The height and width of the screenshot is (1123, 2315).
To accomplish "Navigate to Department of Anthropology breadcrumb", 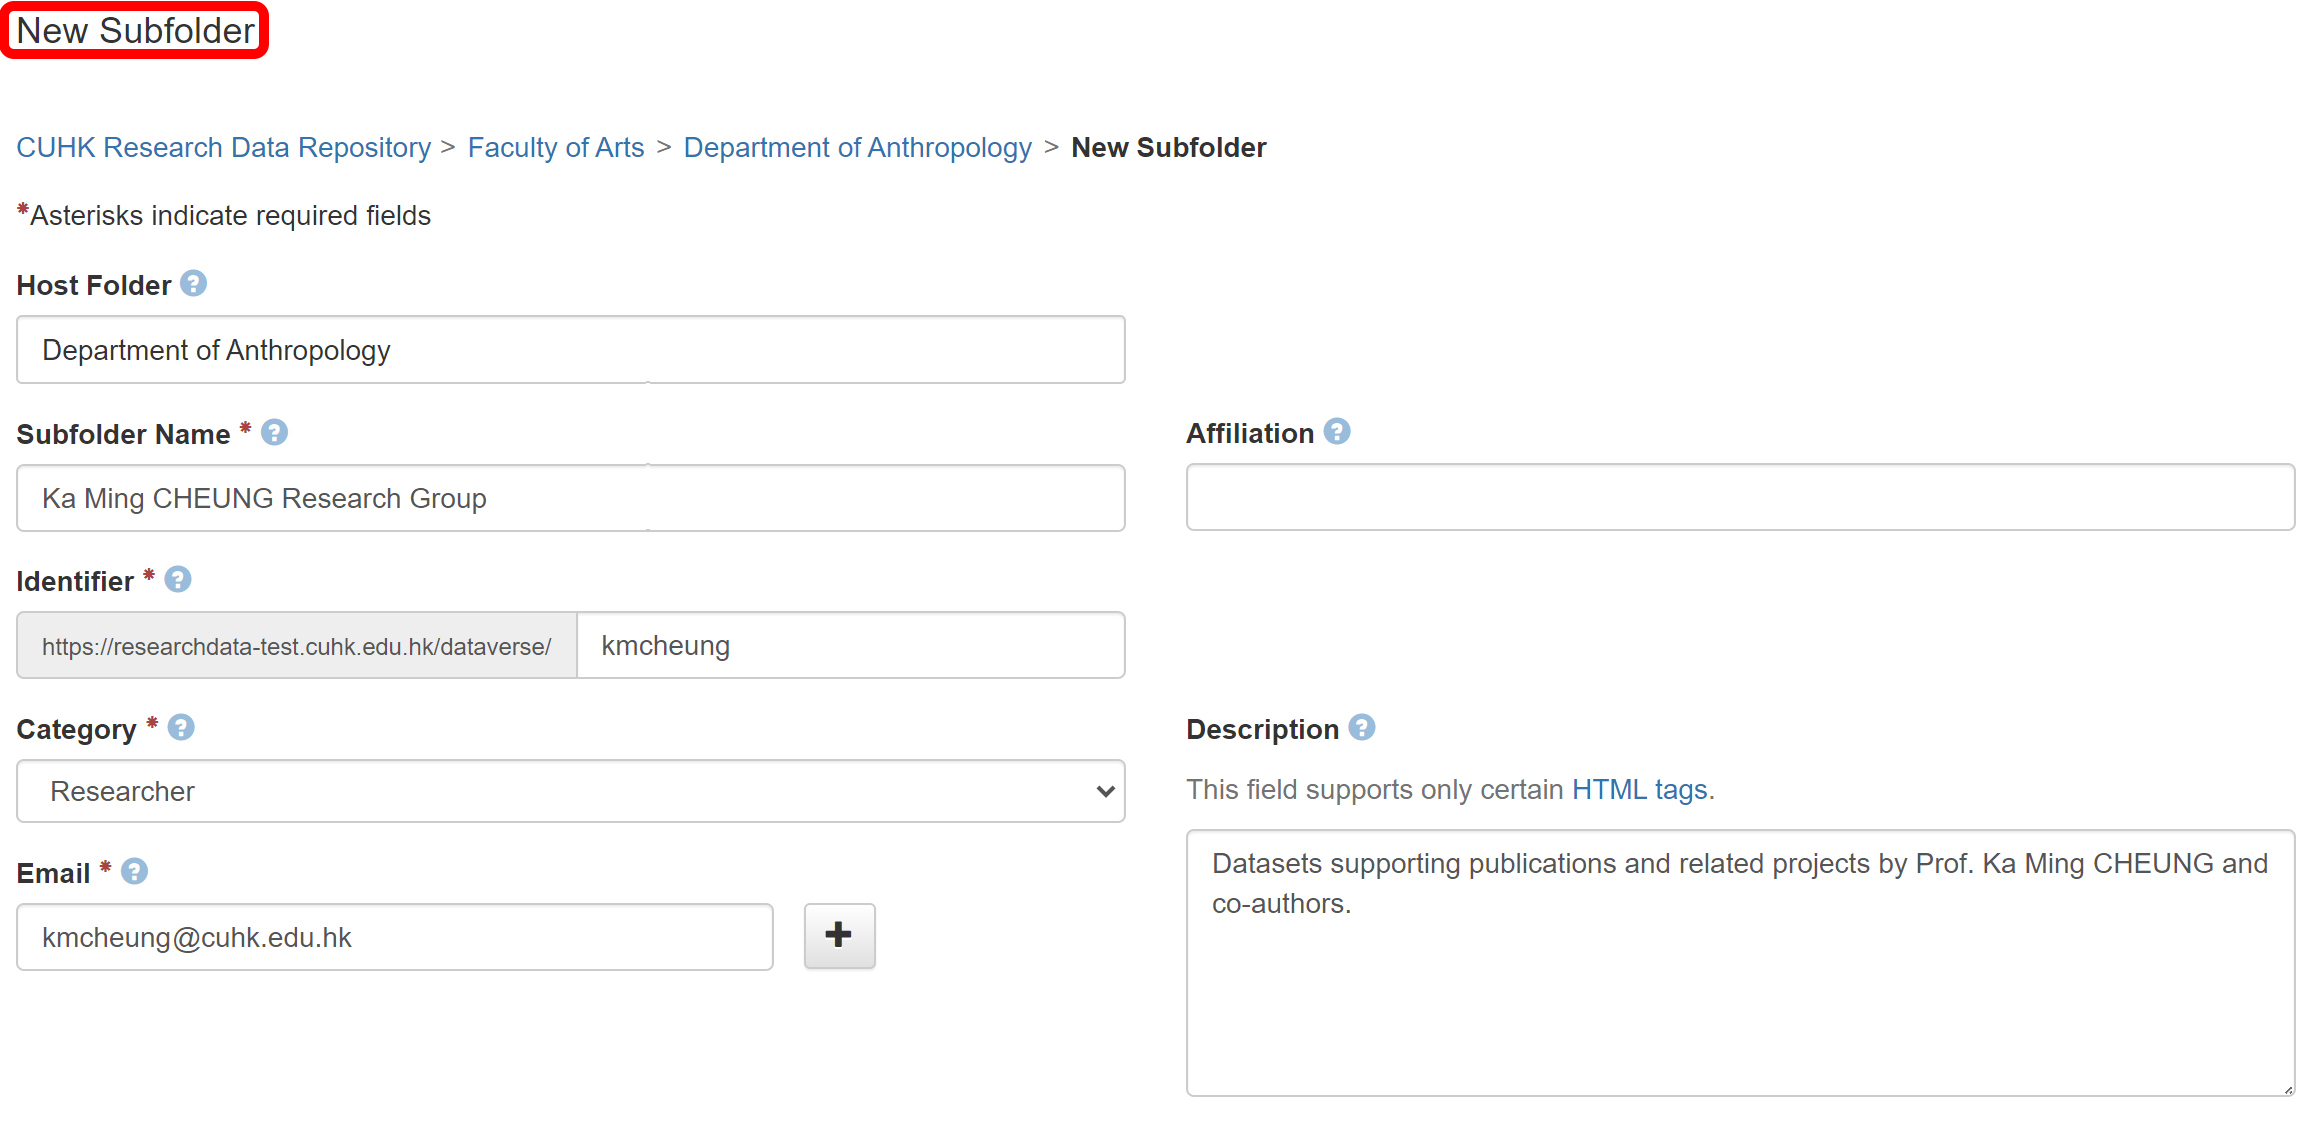I will 857,147.
